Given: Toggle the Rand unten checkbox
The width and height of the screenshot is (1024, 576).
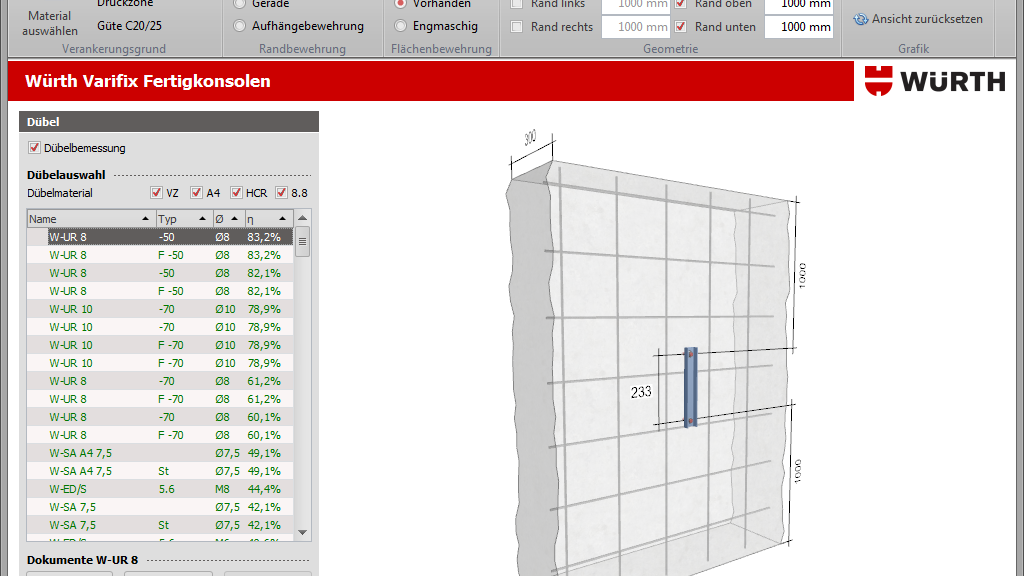Looking at the screenshot, I should click(680, 27).
